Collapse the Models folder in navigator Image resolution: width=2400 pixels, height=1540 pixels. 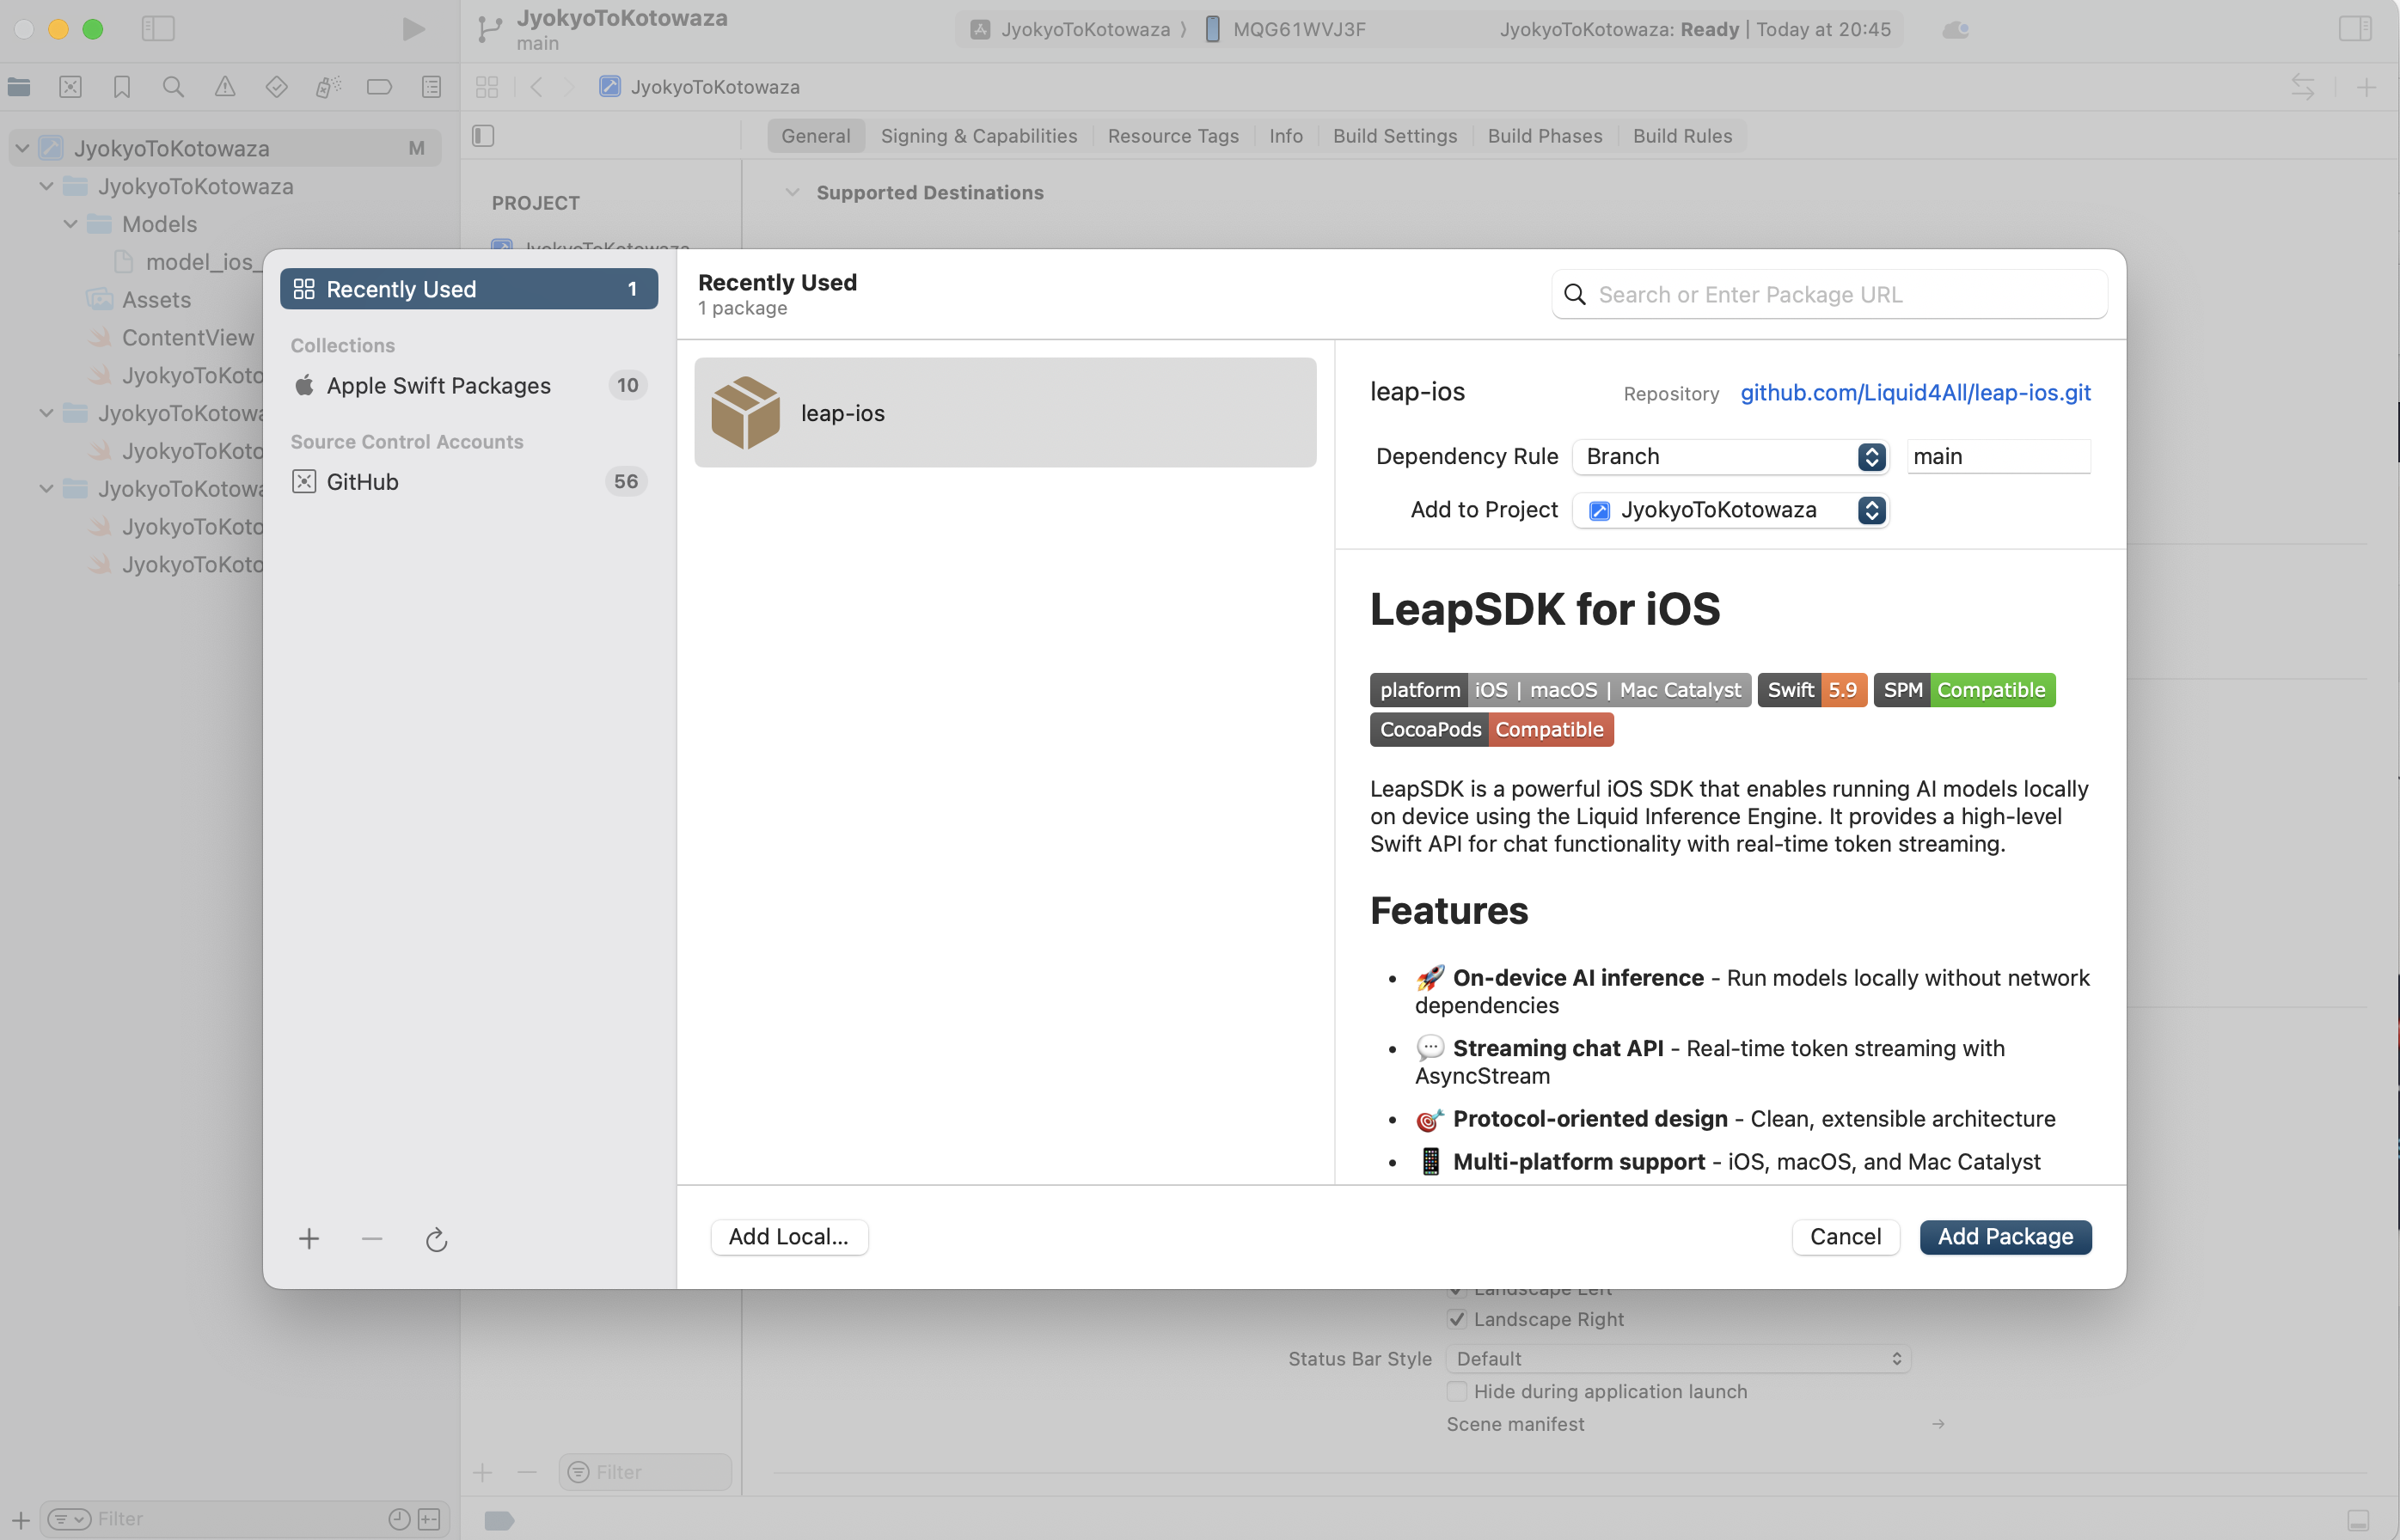click(71, 224)
